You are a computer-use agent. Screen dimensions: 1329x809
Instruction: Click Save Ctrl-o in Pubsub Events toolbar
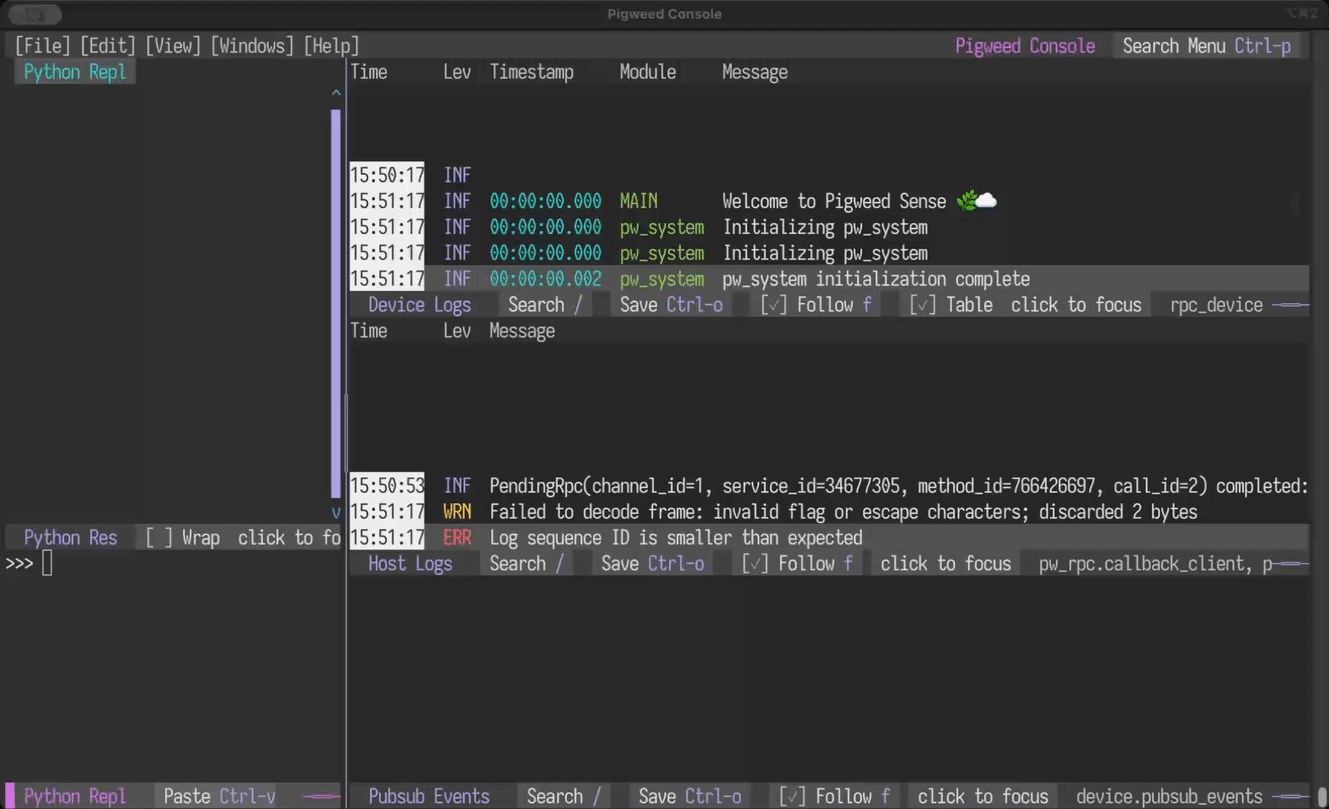tap(690, 797)
